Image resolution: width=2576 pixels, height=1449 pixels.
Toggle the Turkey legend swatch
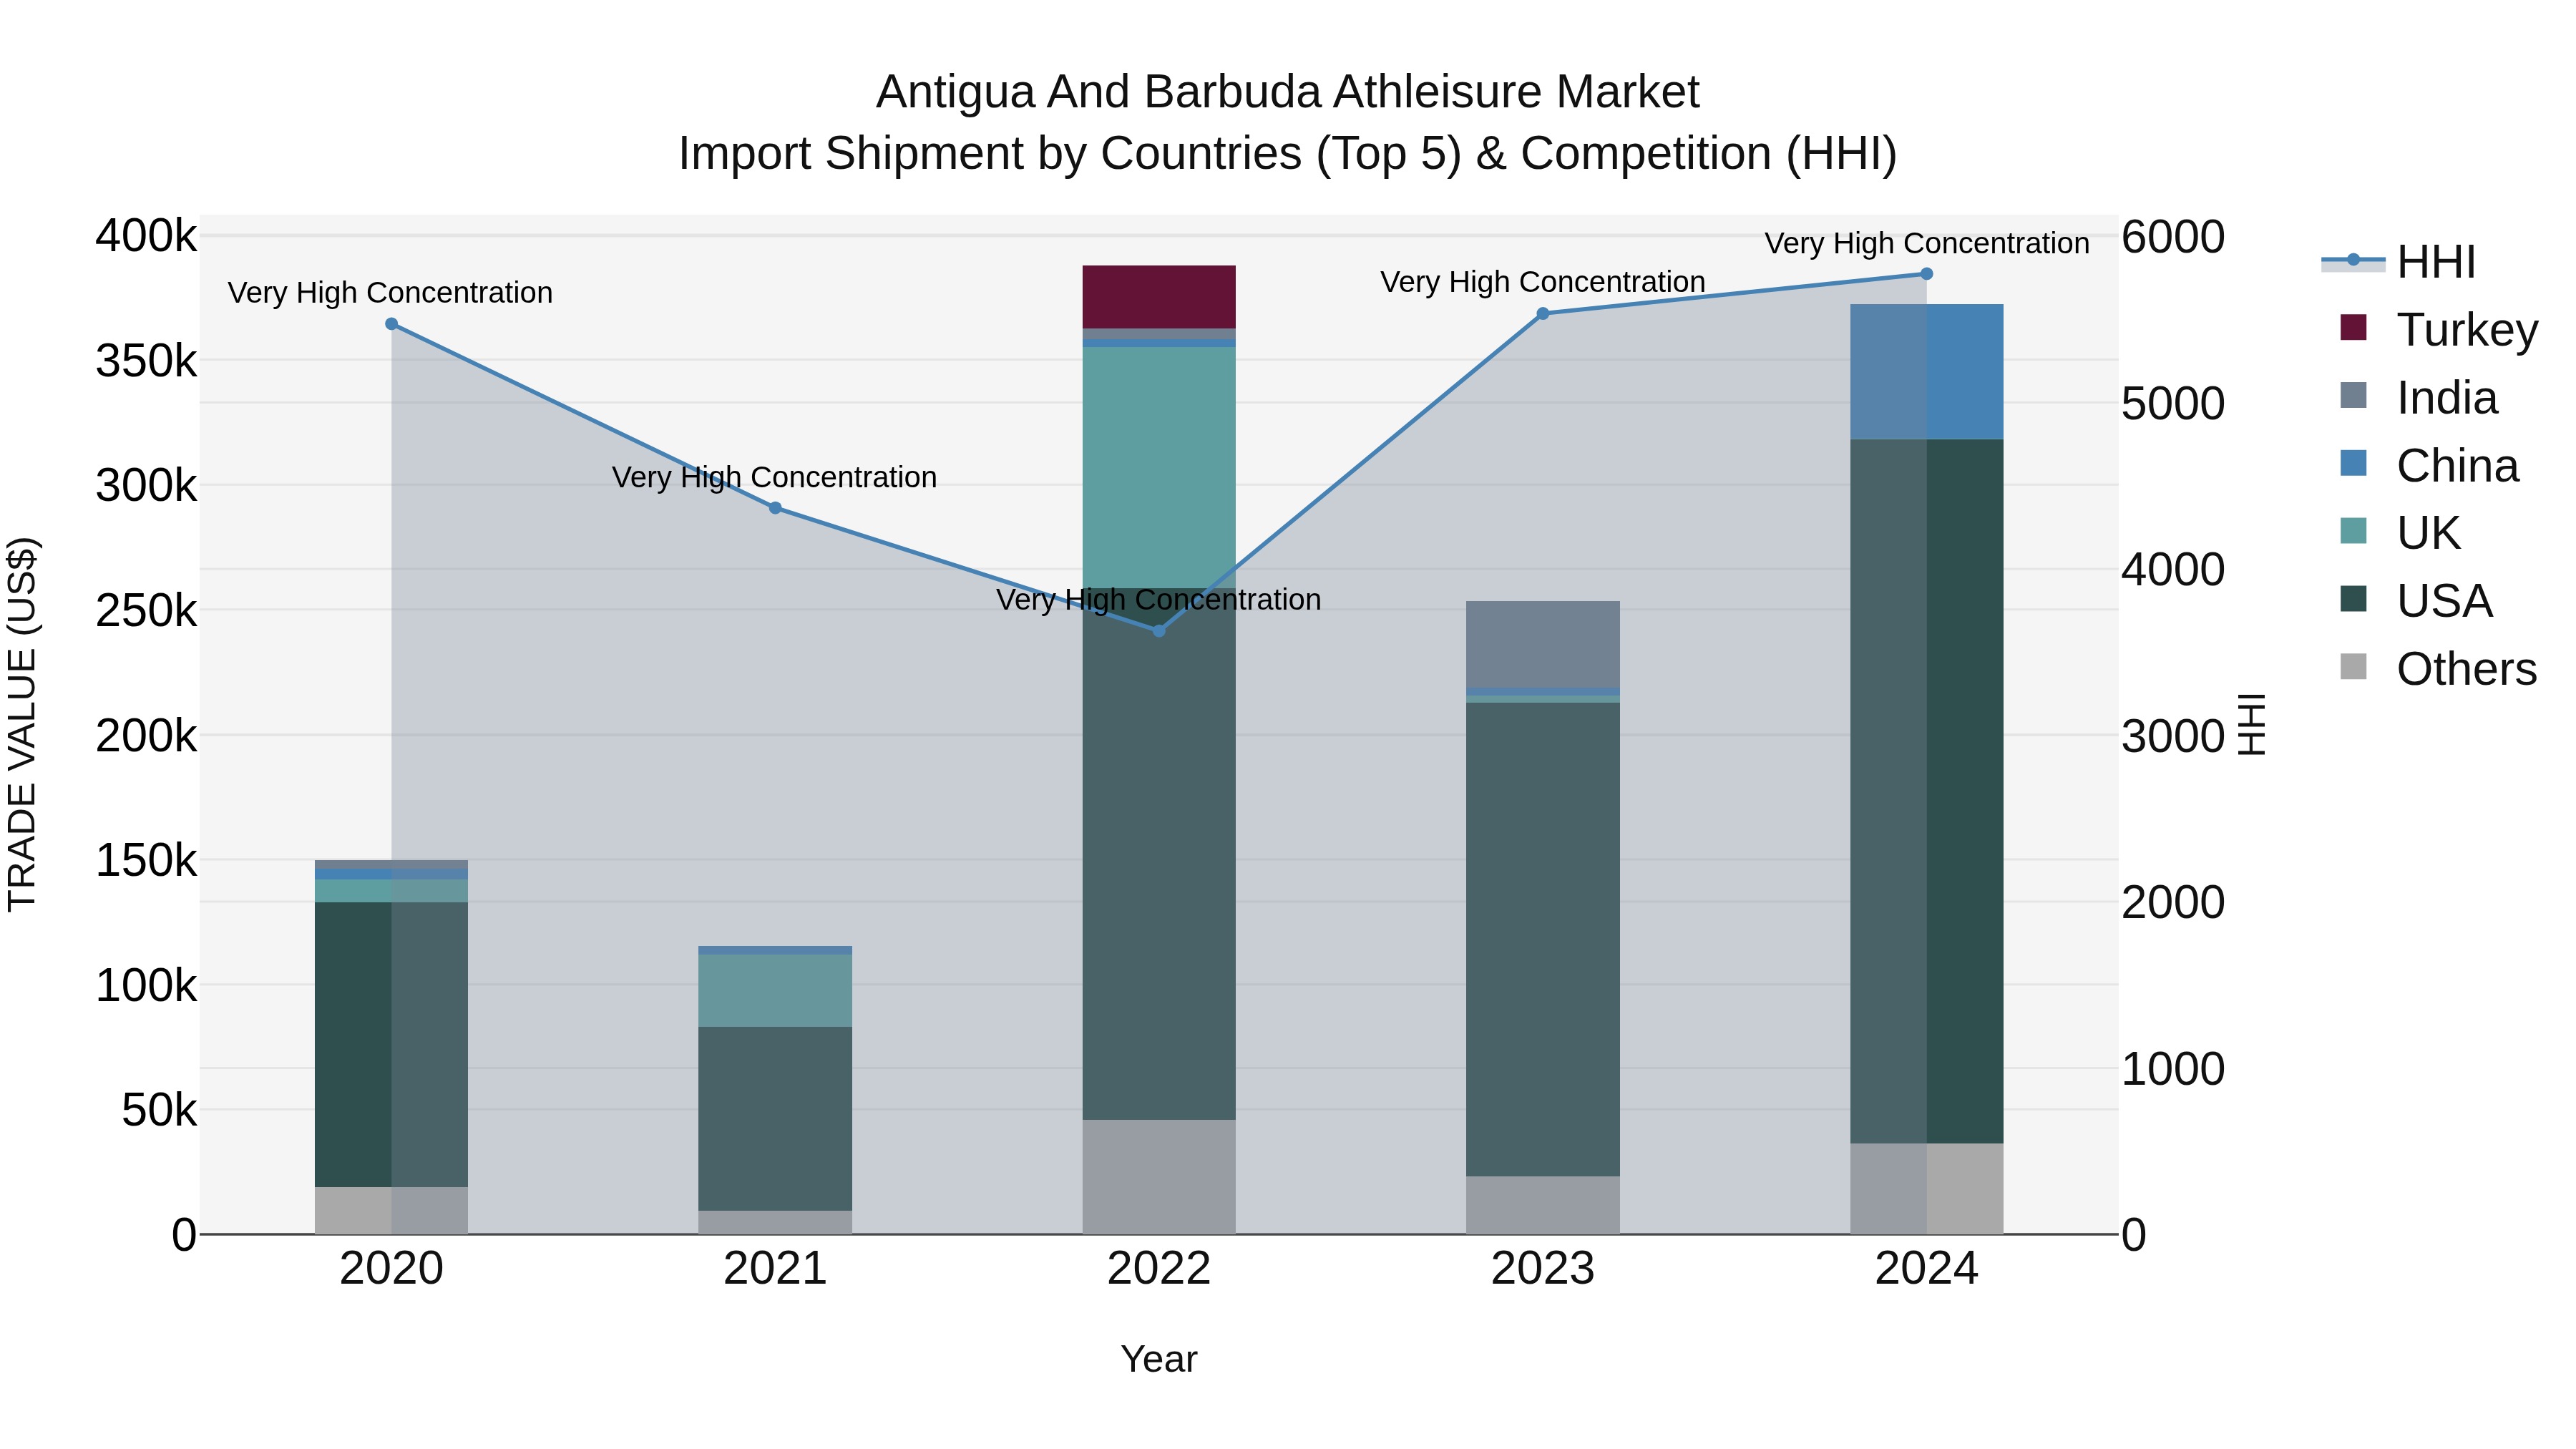(2354, 327)
